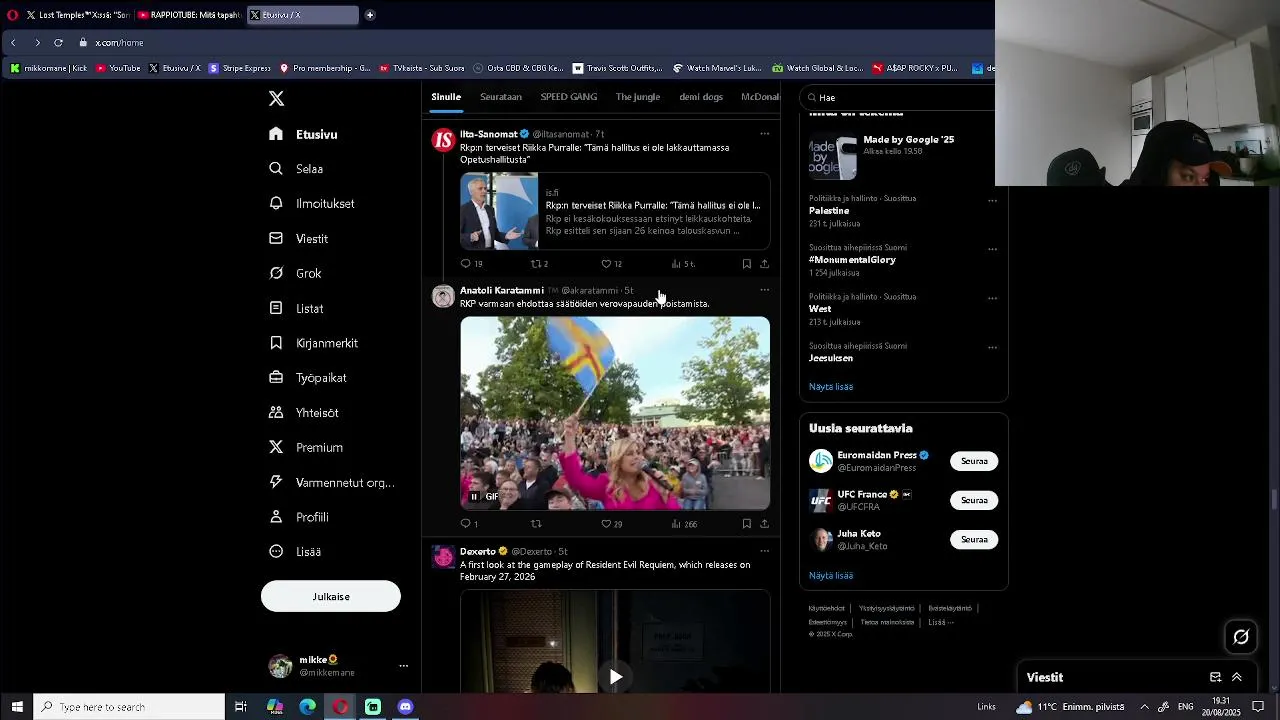Click the X logo in sidebar

[x=277, y=98]
